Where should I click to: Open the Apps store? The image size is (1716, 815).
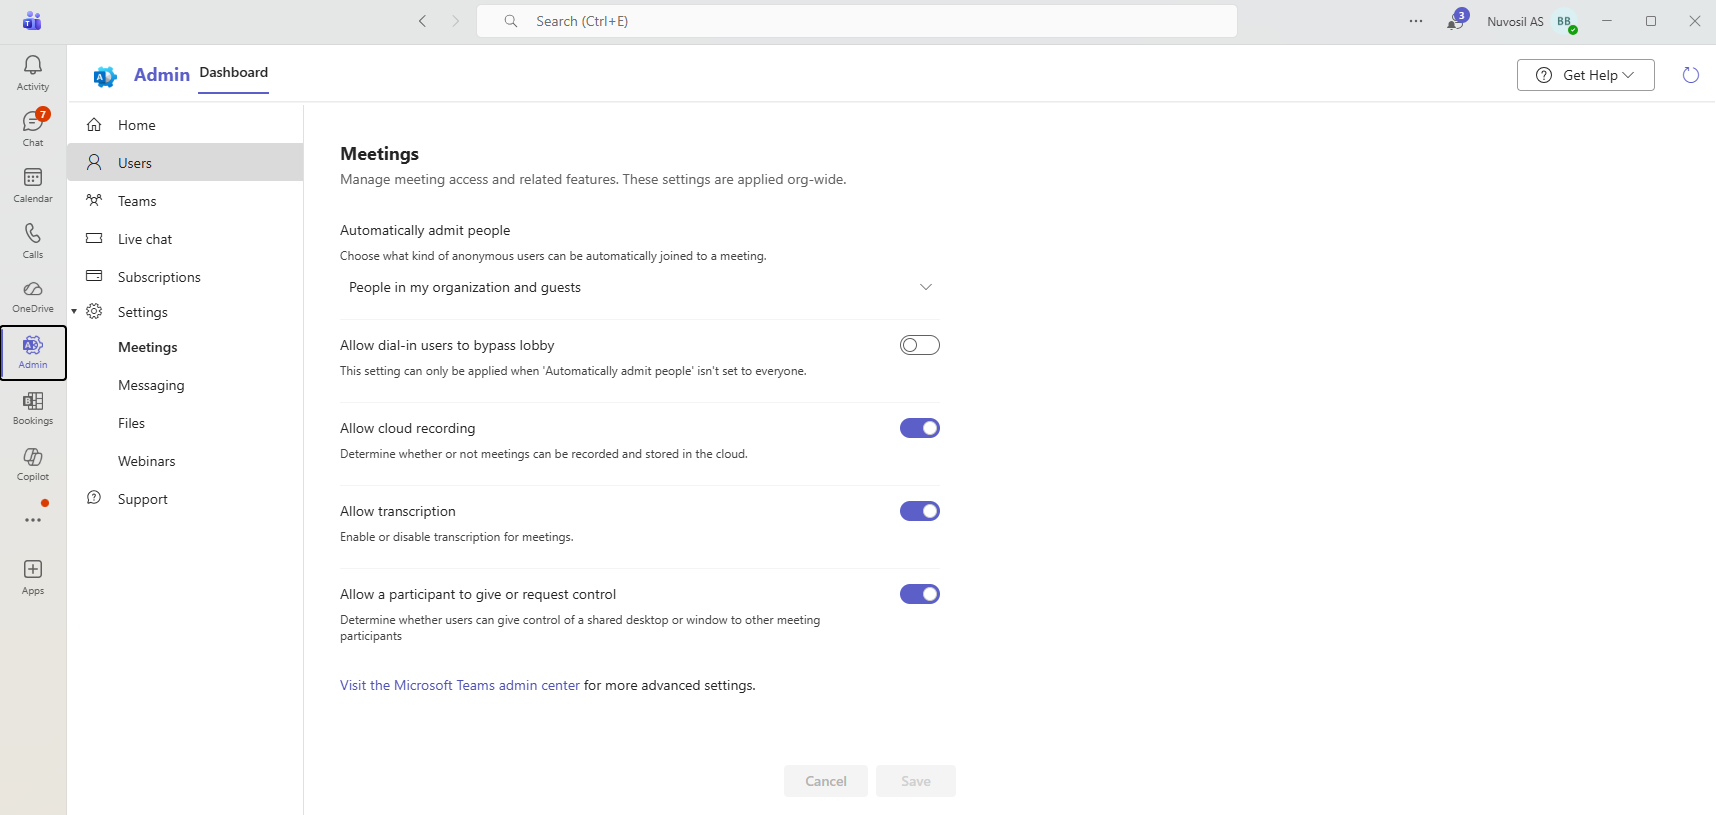point(33,578)
